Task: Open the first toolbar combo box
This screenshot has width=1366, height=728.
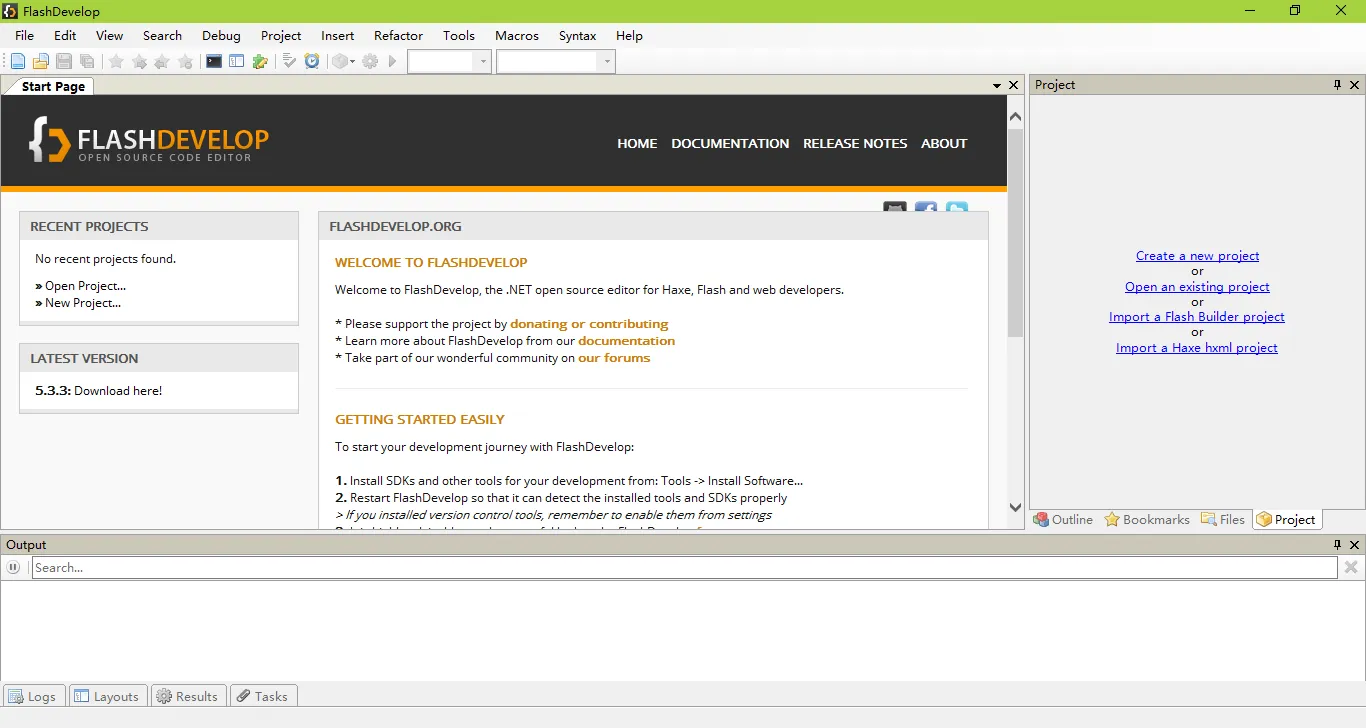Action: pyautogui.click(x=483, y=62)
